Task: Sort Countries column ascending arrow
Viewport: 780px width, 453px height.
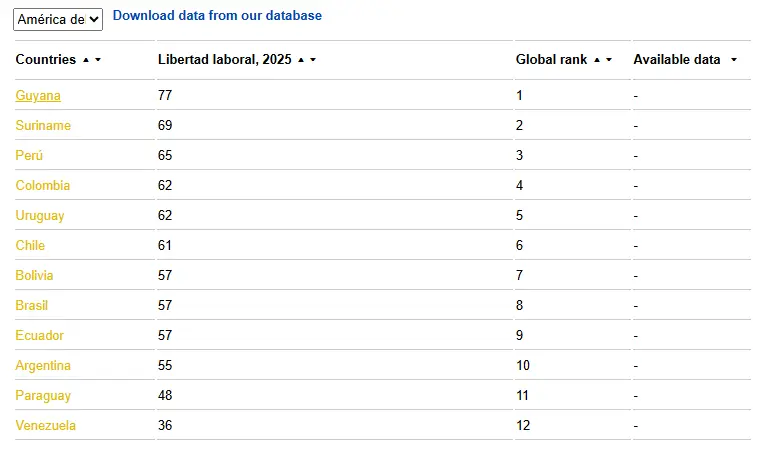Action: 86,60
